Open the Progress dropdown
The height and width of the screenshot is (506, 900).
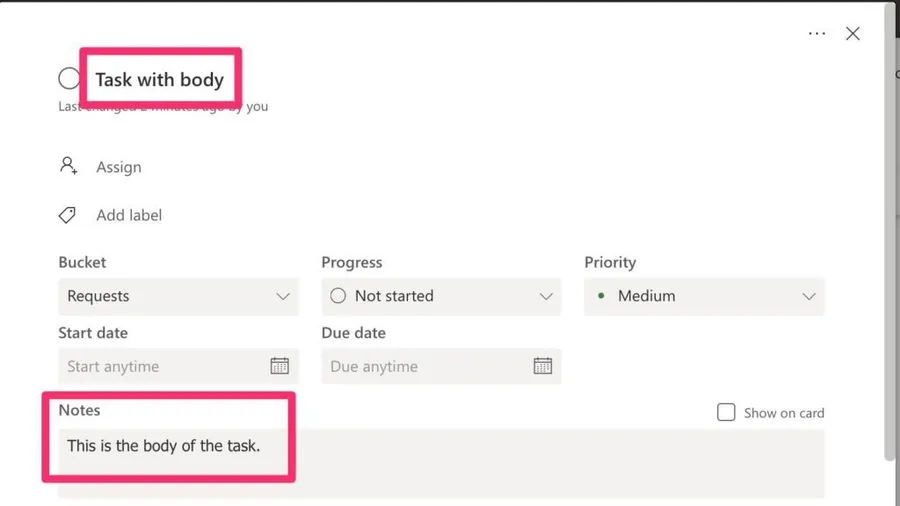tap(441, 296)
